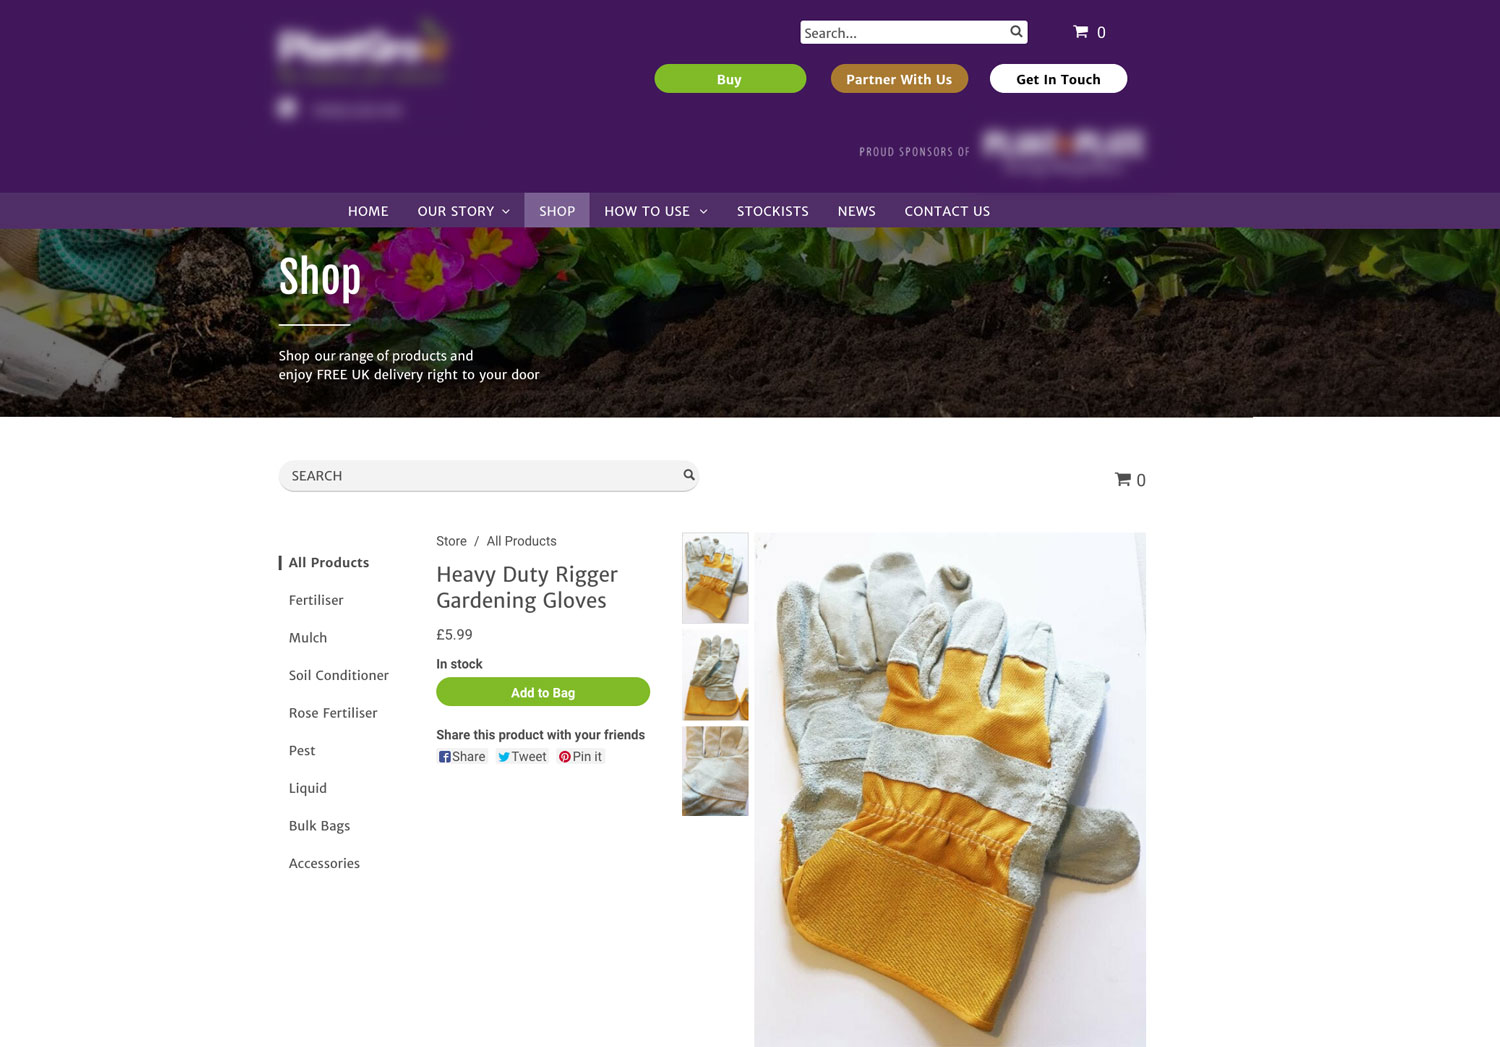Go to the News menu item
Screen dimensions: 1500x1047
(857, 211)
